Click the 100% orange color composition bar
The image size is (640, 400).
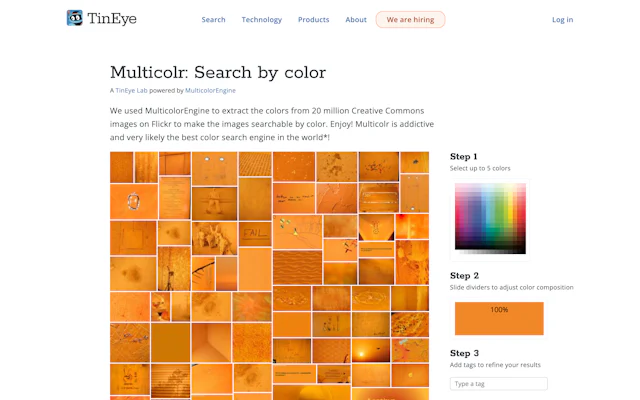pos(499,318)
